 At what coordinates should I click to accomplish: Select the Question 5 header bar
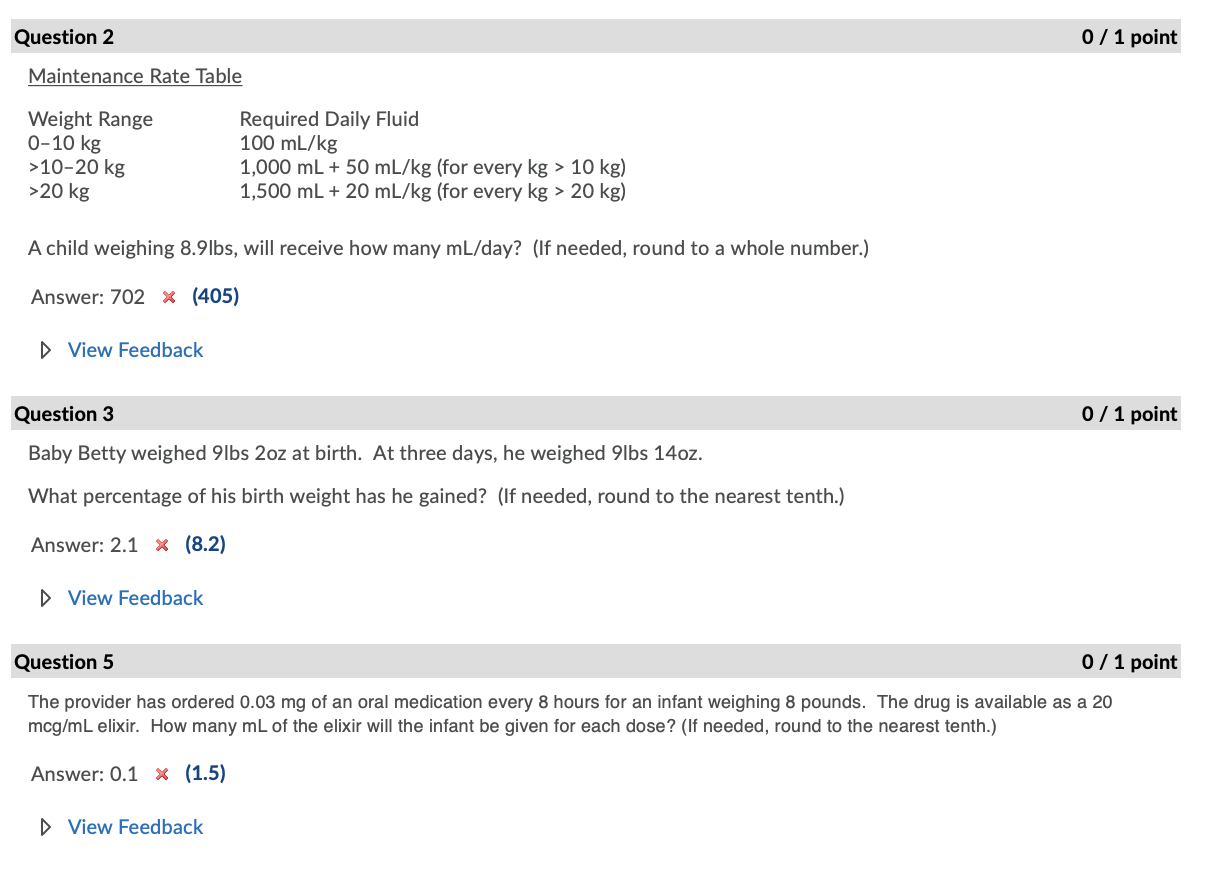(x=596, y=662)
